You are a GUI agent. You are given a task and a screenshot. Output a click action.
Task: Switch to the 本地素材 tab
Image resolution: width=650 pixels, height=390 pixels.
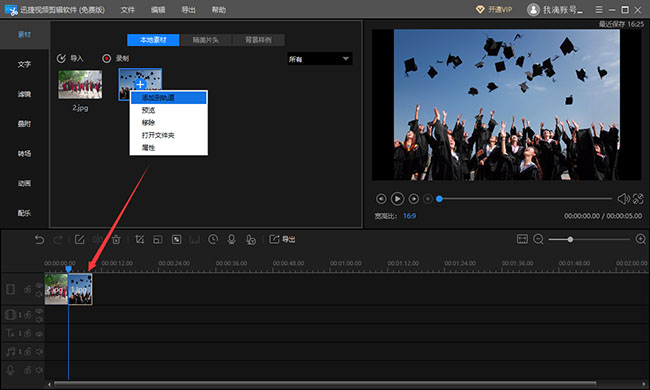pos(153,40)
